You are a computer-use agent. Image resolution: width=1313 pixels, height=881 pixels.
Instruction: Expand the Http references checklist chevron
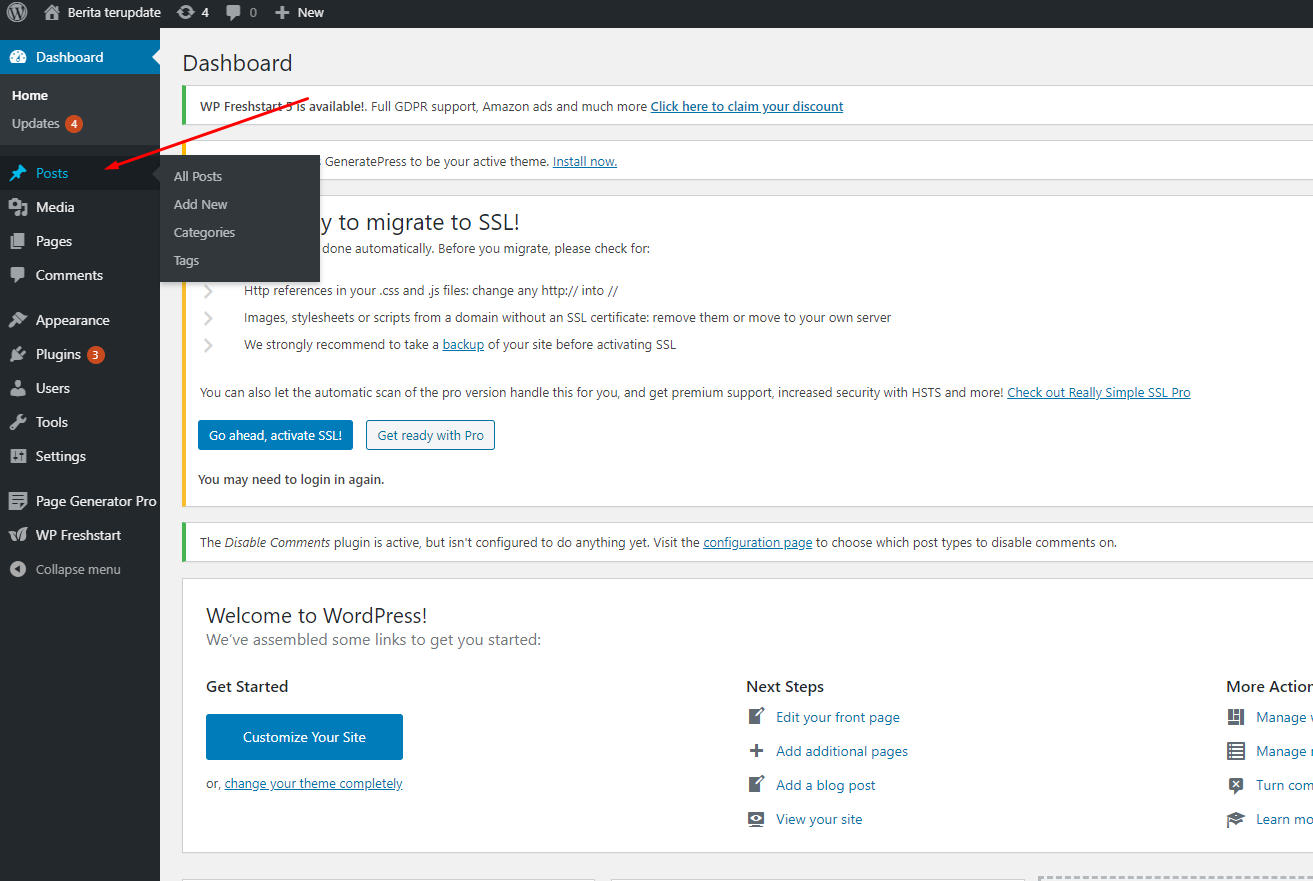click(x=208, y=291)
